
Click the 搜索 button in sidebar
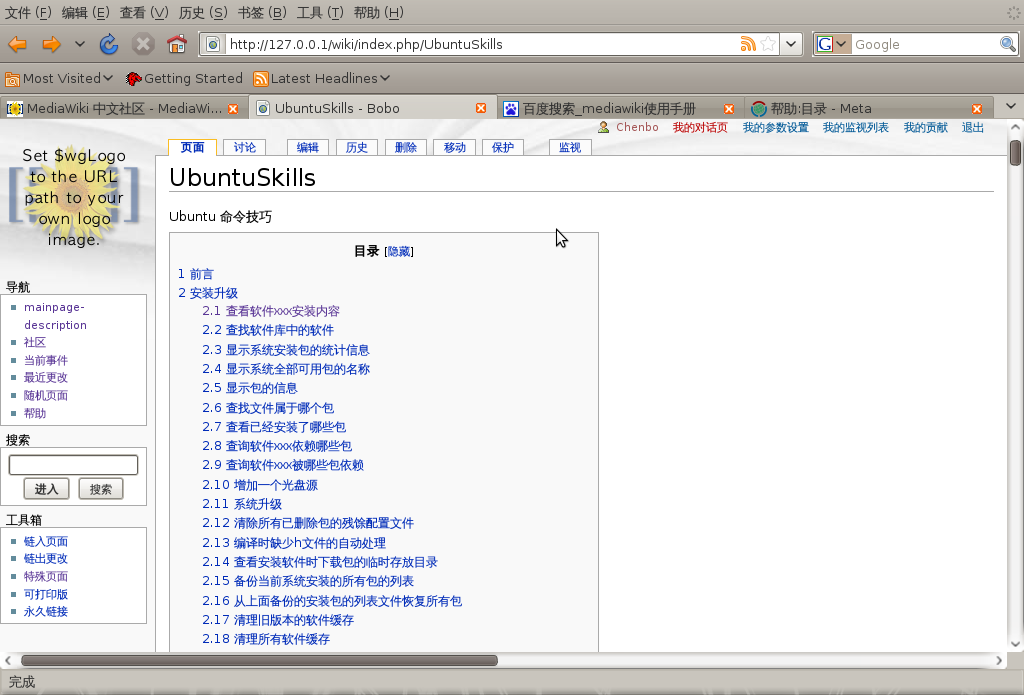pos(101,489)
